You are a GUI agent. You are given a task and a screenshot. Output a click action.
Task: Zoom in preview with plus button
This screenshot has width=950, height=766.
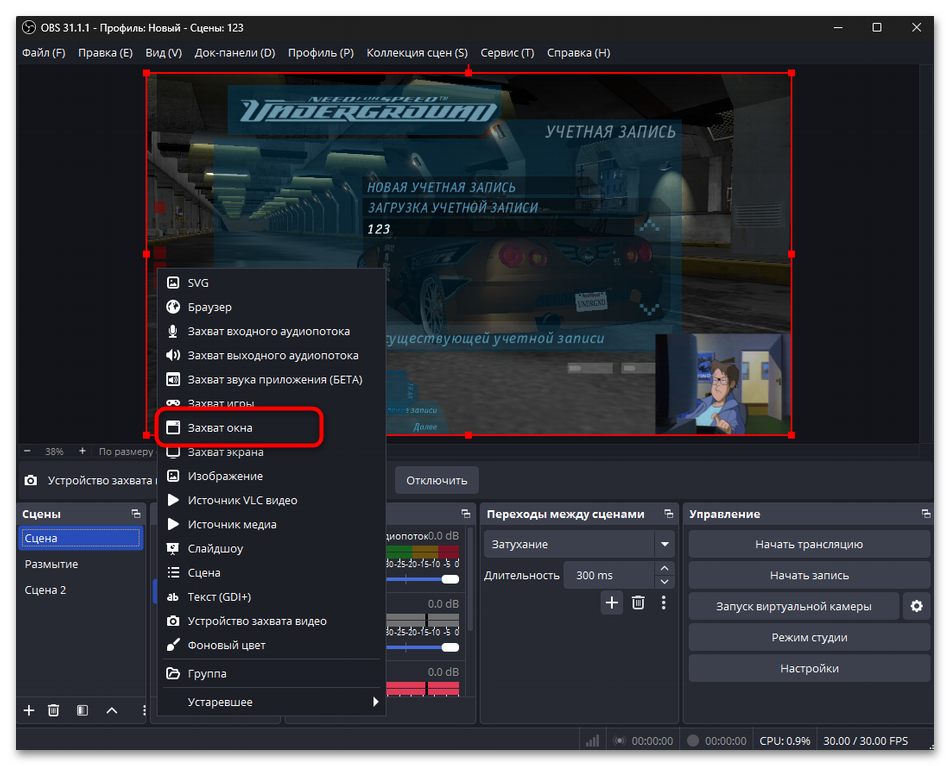point(82,452)
